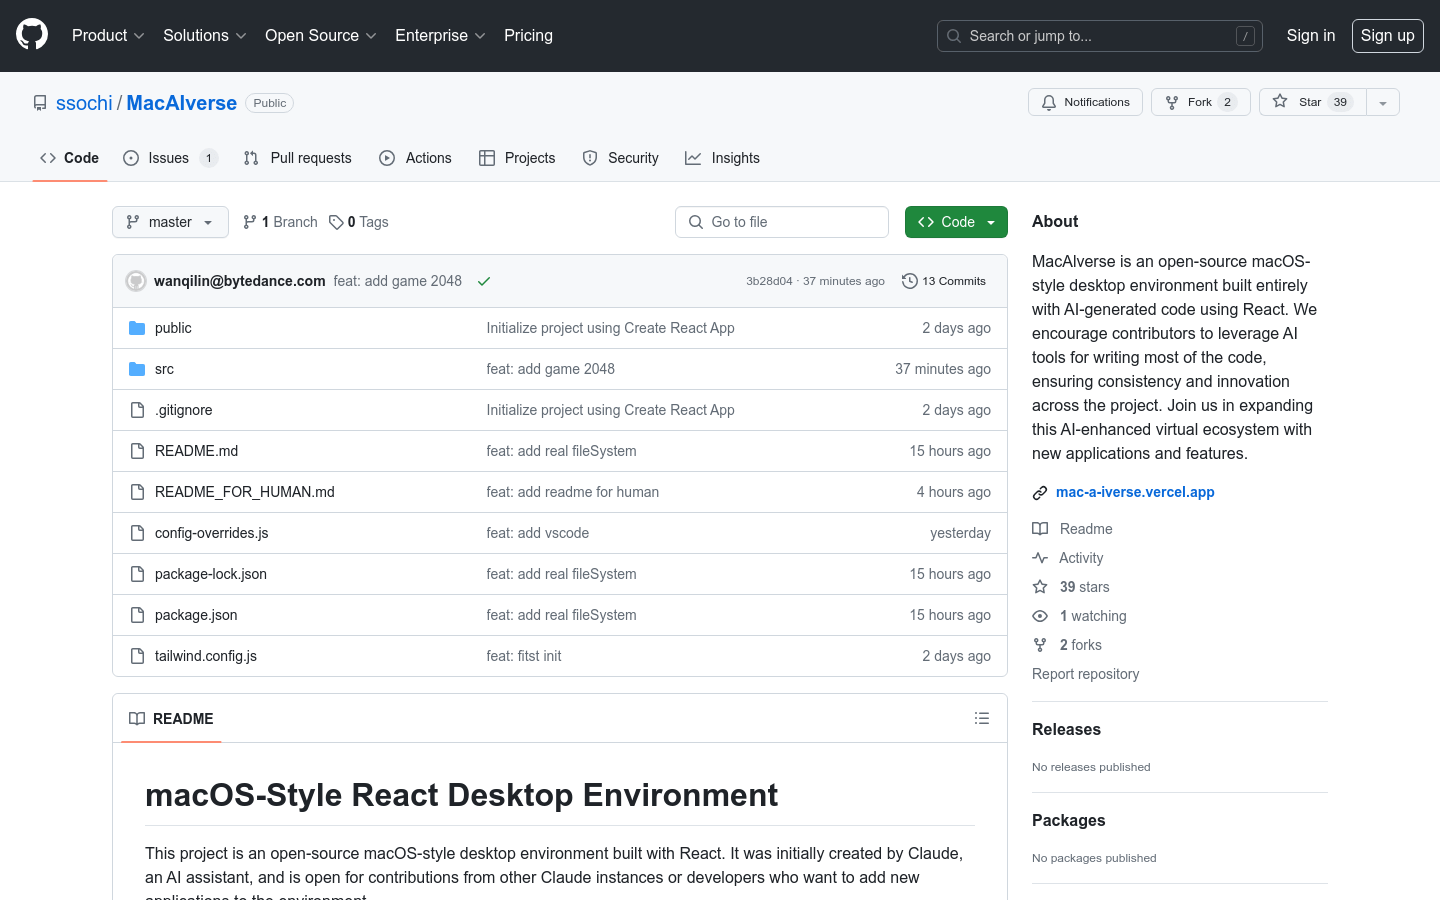Screen dimensions: 1440x900
Task: Open the star lists dropdown arrow
Action: click(x=1383, y=102)
